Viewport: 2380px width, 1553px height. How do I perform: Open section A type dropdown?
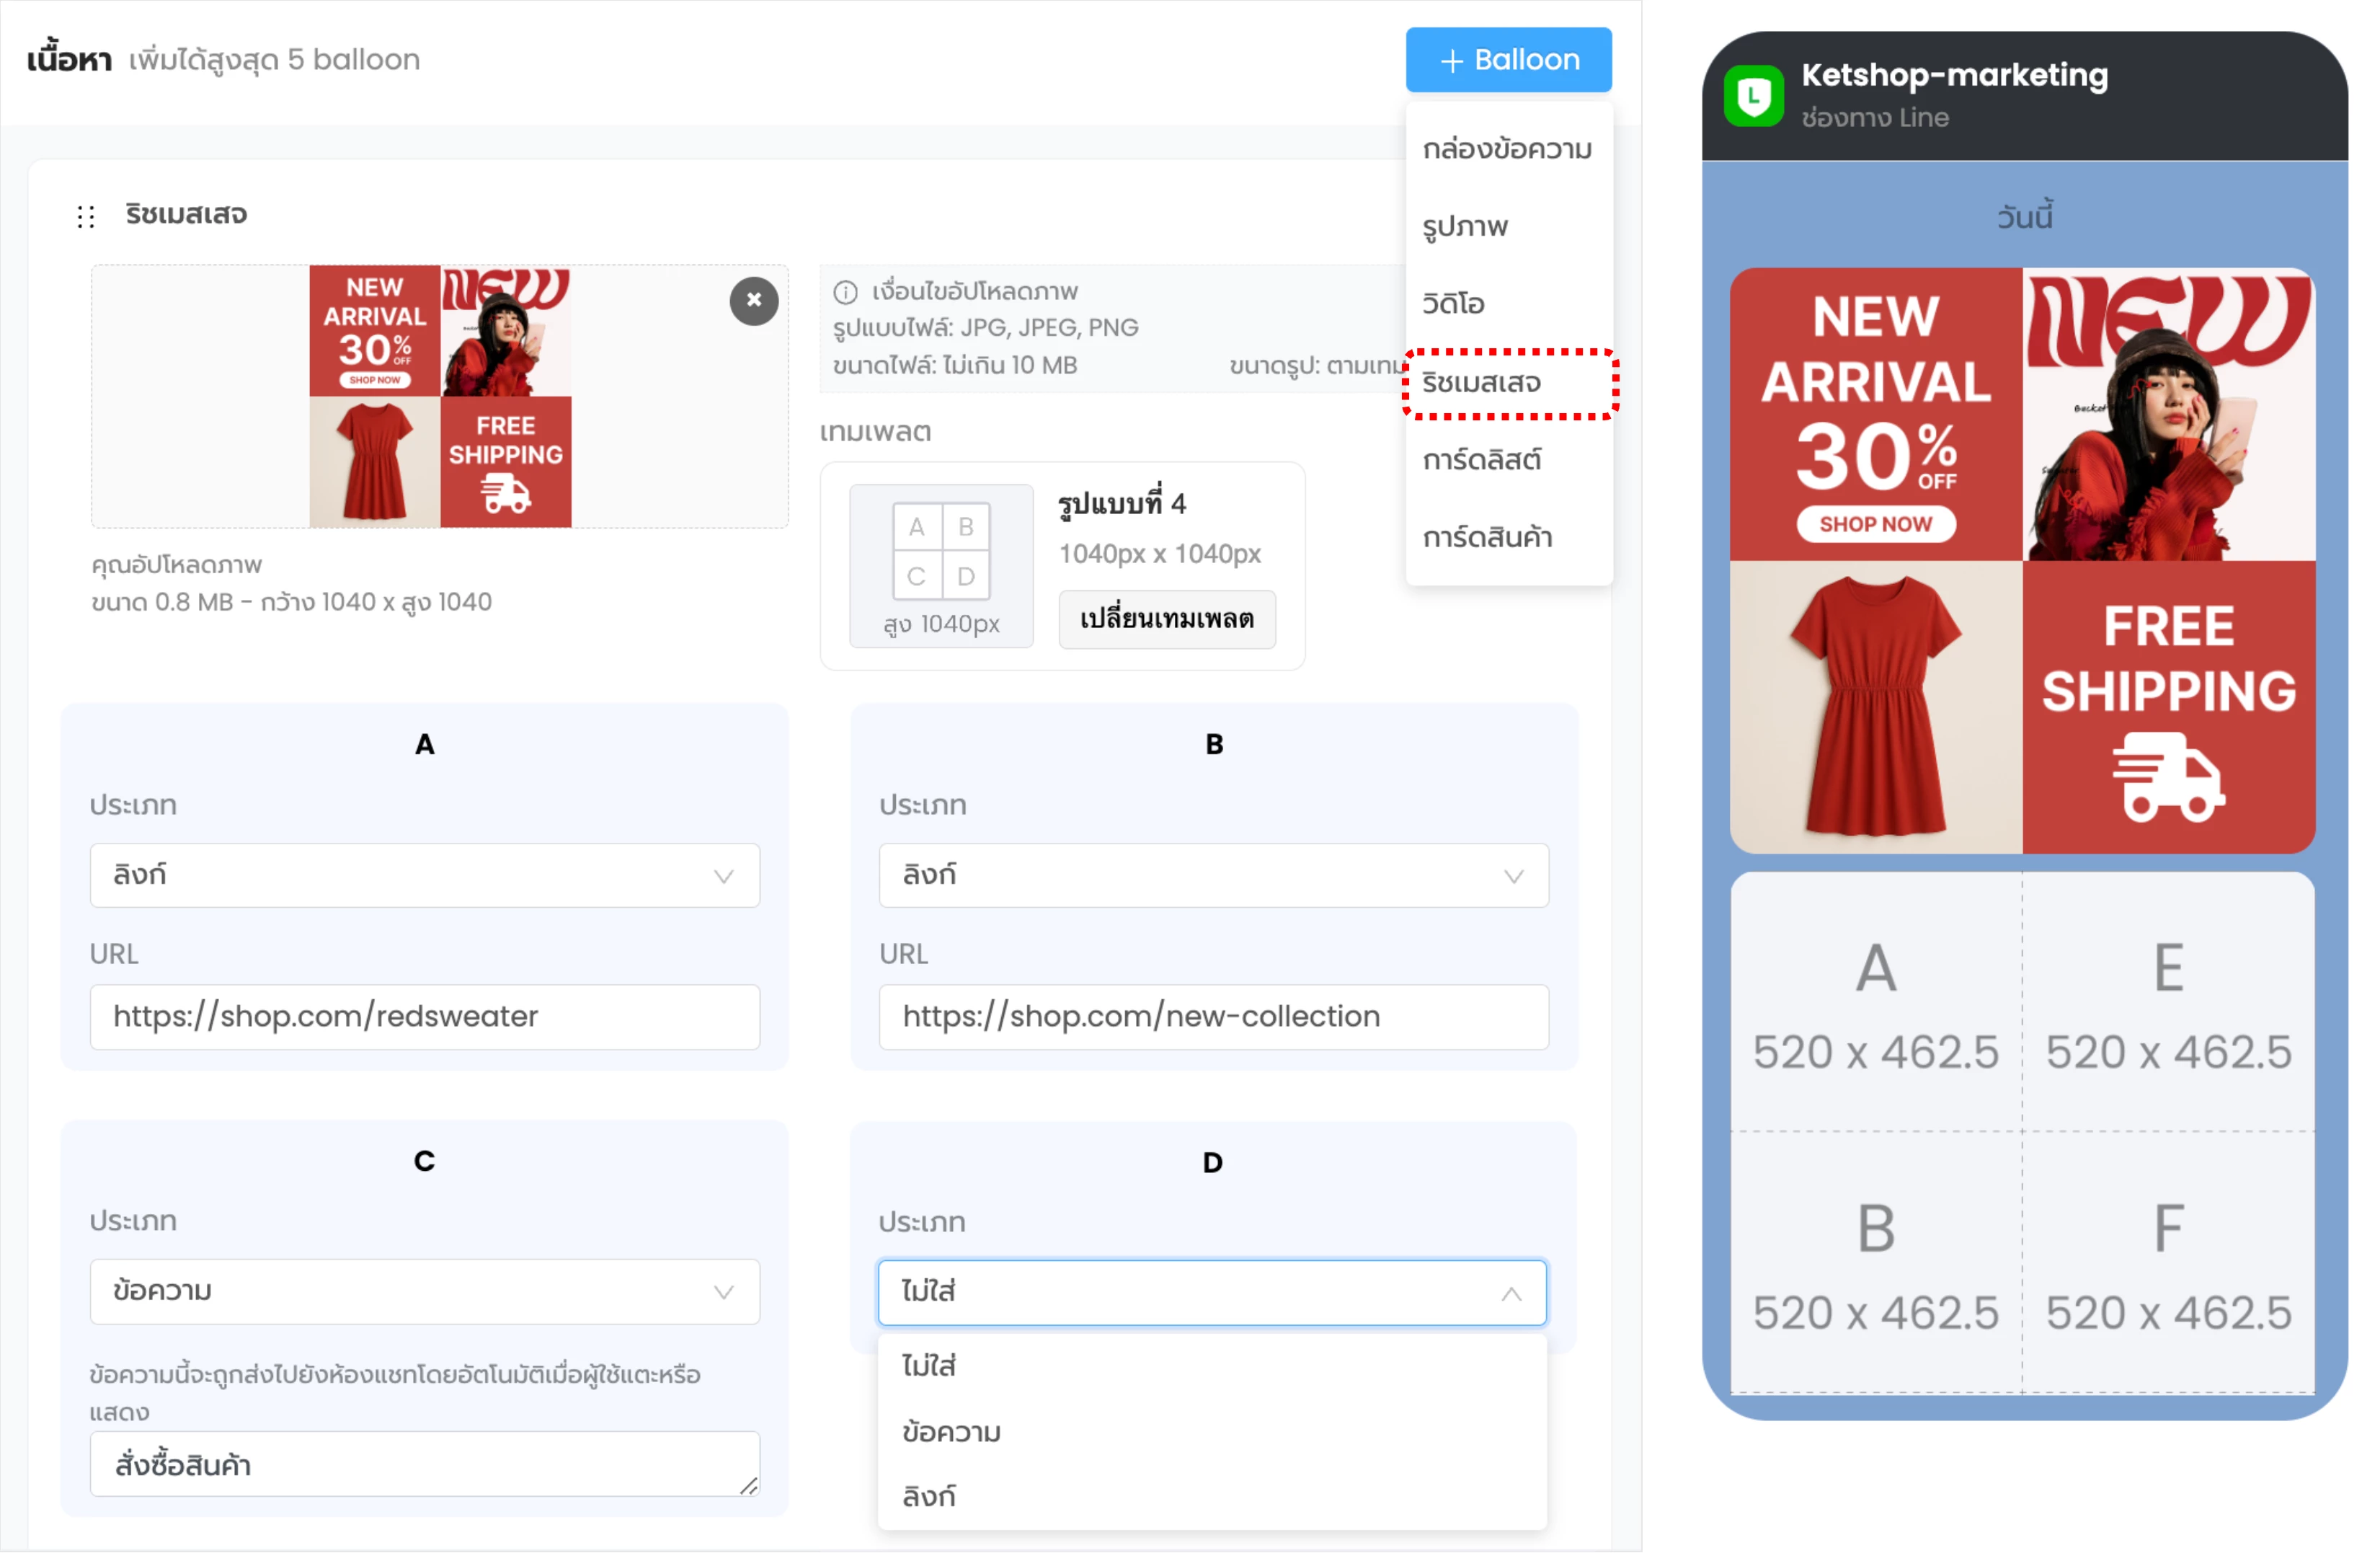424,875
